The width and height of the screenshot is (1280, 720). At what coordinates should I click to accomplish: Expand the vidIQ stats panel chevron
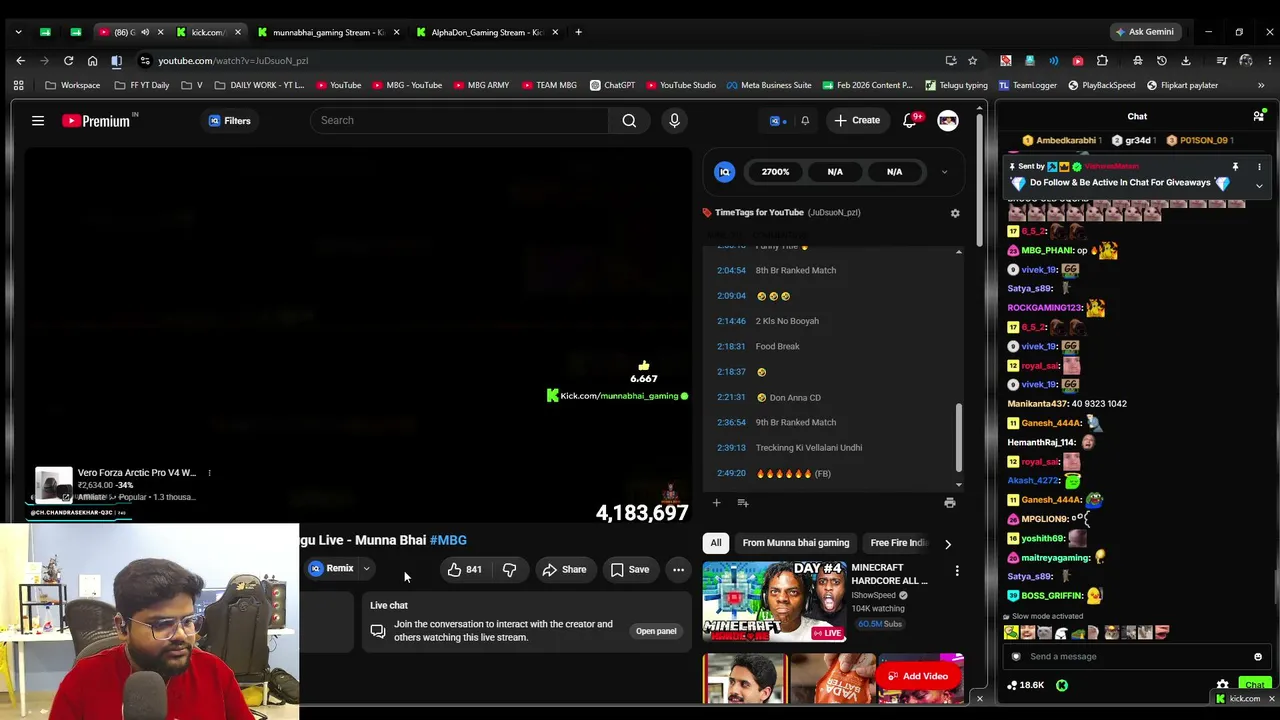944,172
